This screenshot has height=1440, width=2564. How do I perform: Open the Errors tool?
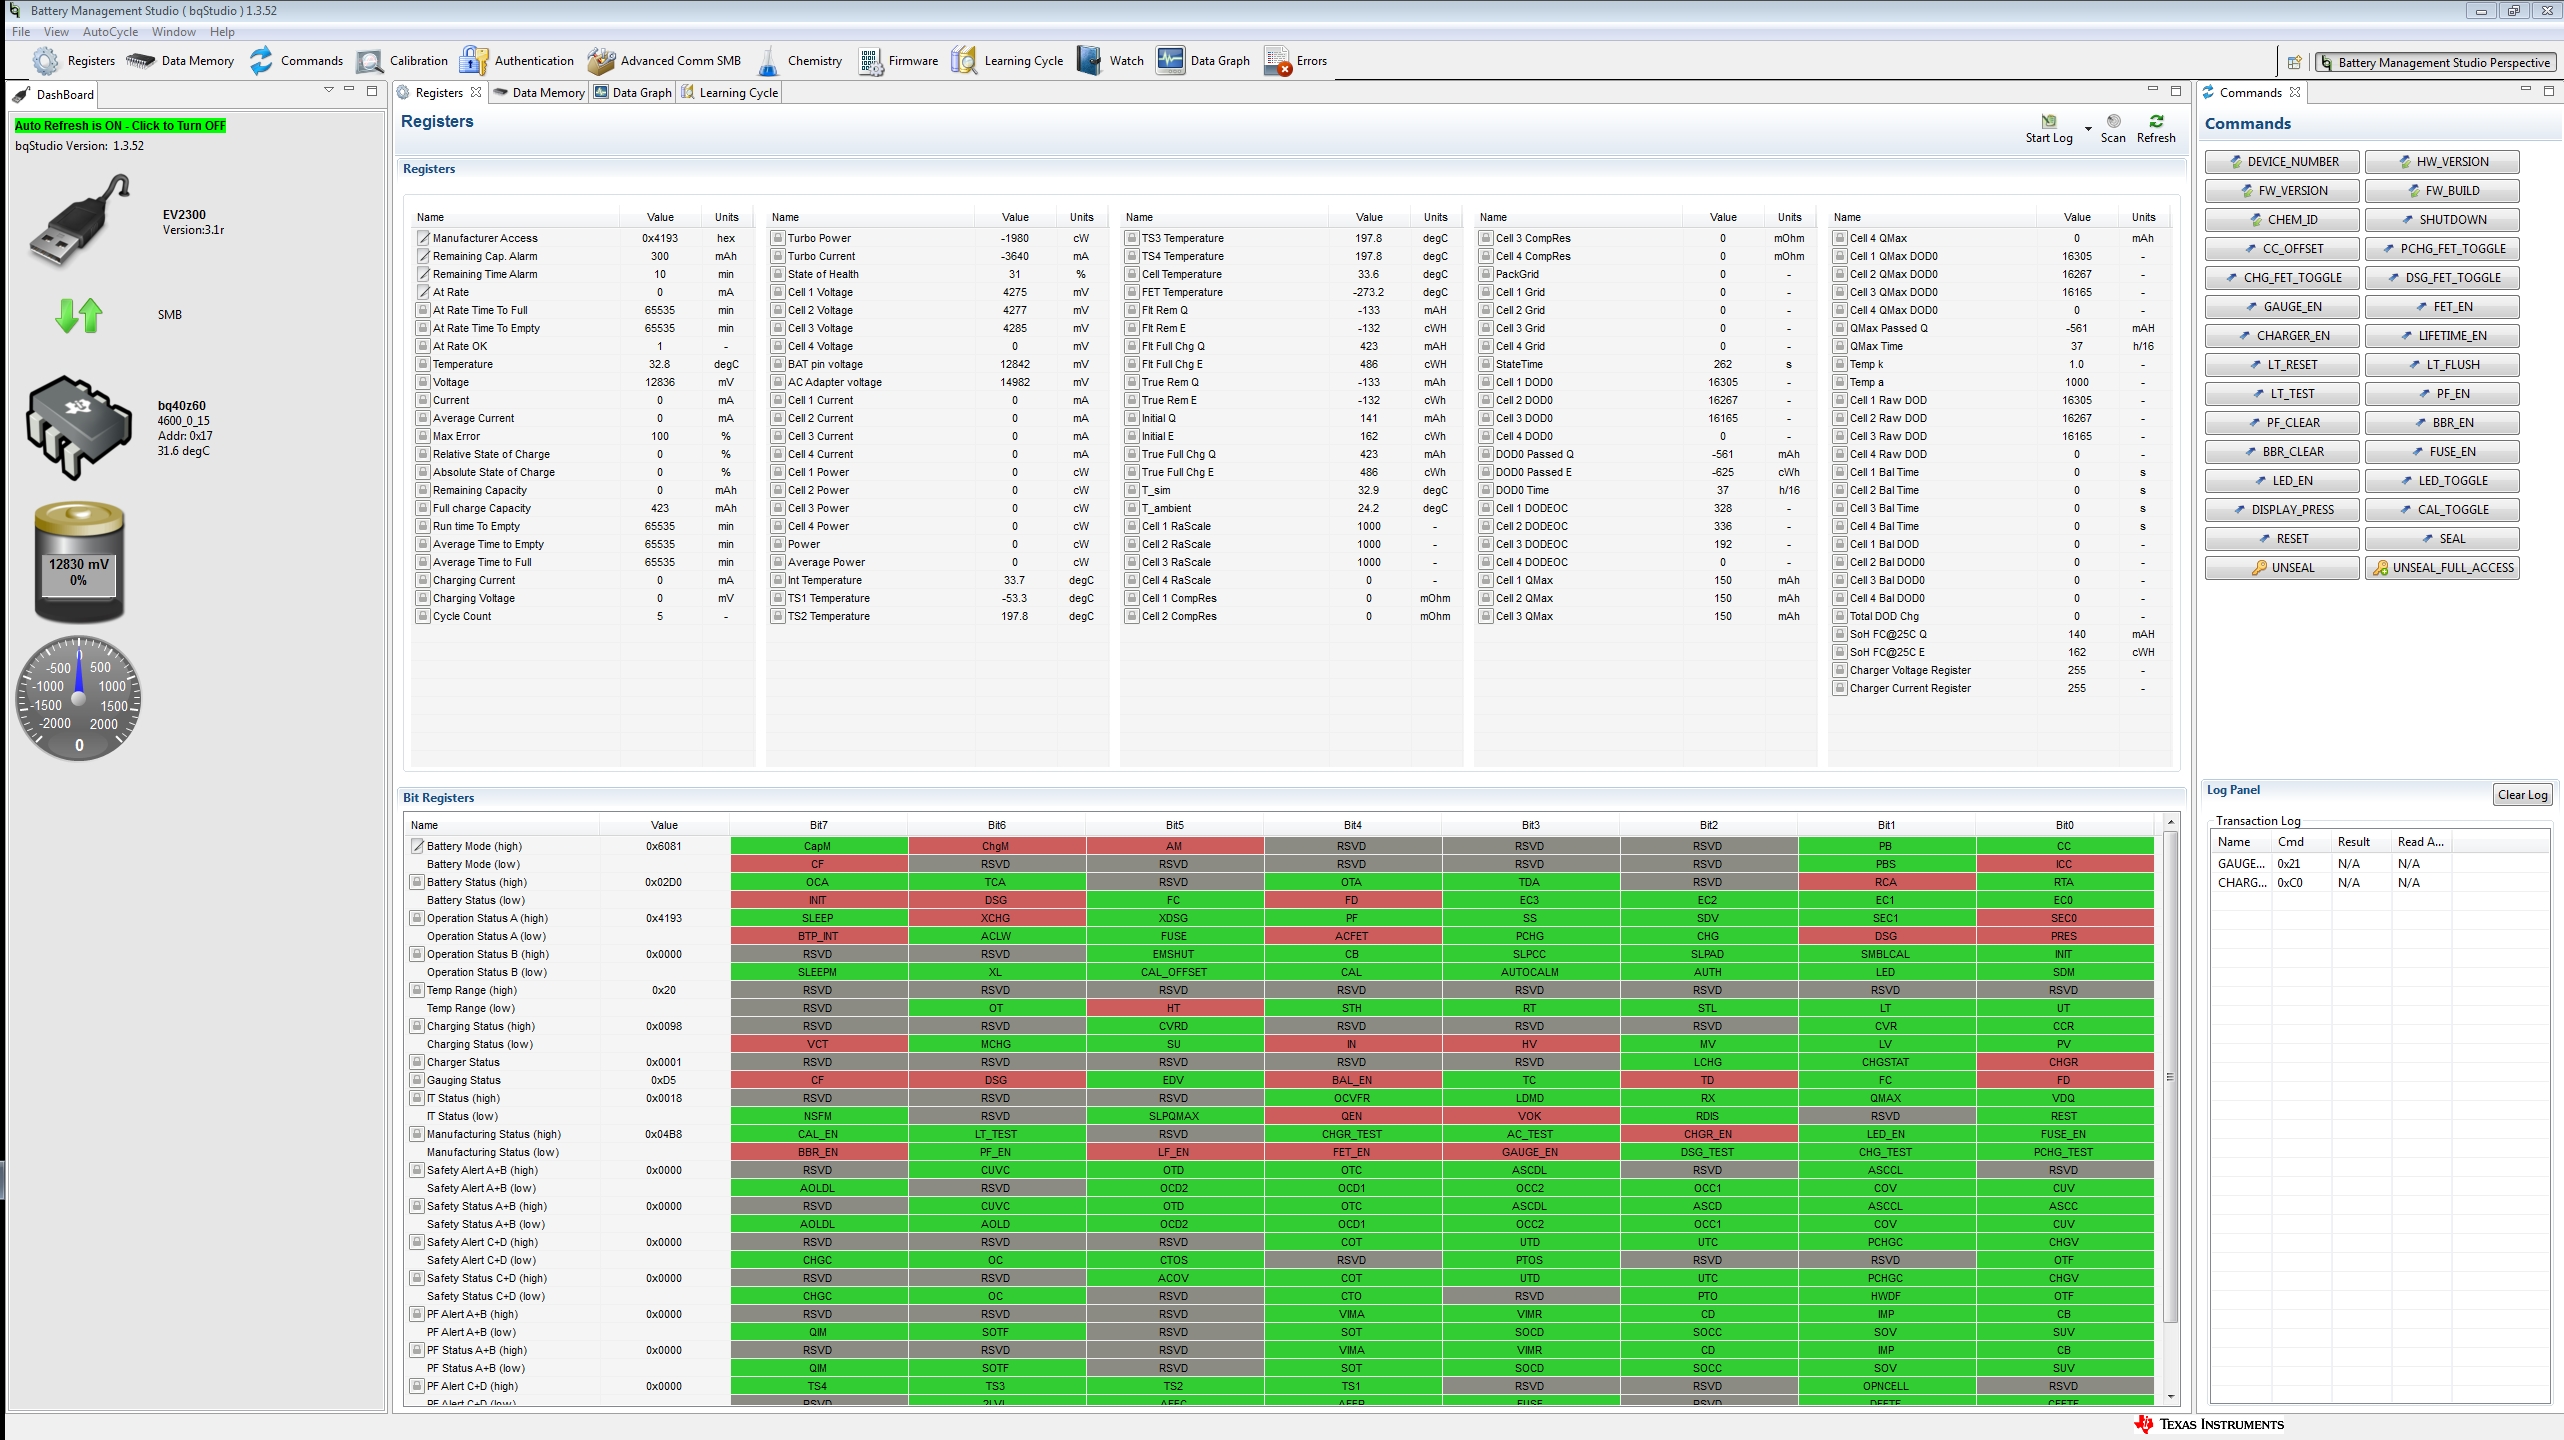pyautogui.click(x=1295, y=61)
